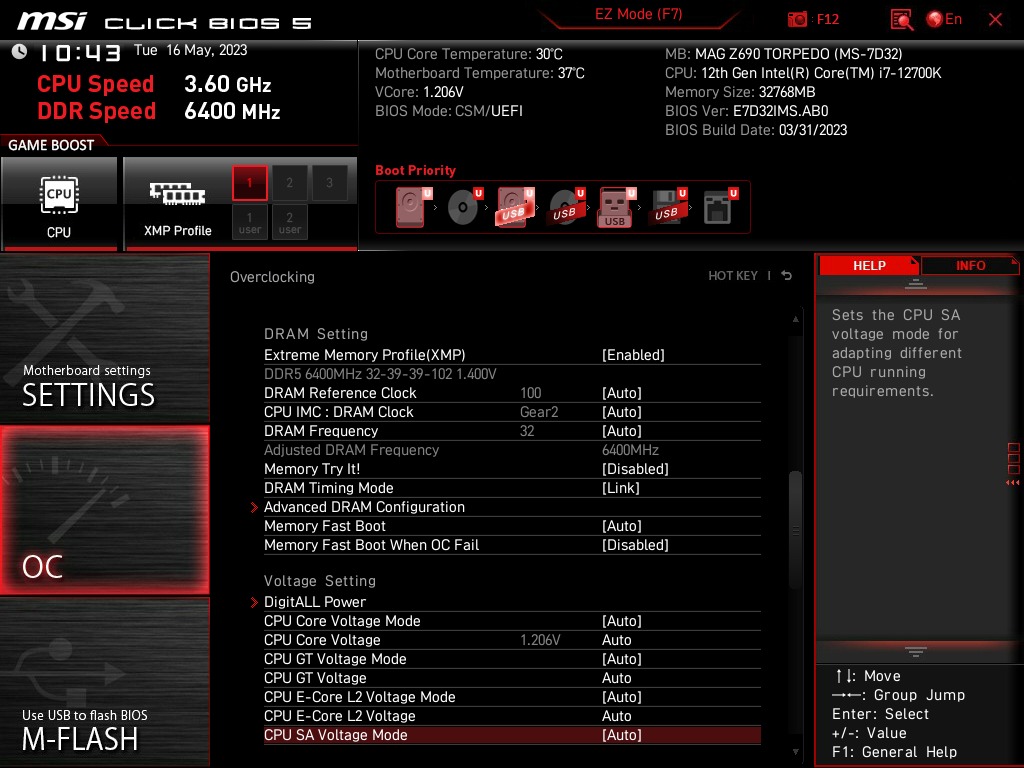Click the USB floppy boot device icon
The image size is (1024, 768).
[667, 207]
